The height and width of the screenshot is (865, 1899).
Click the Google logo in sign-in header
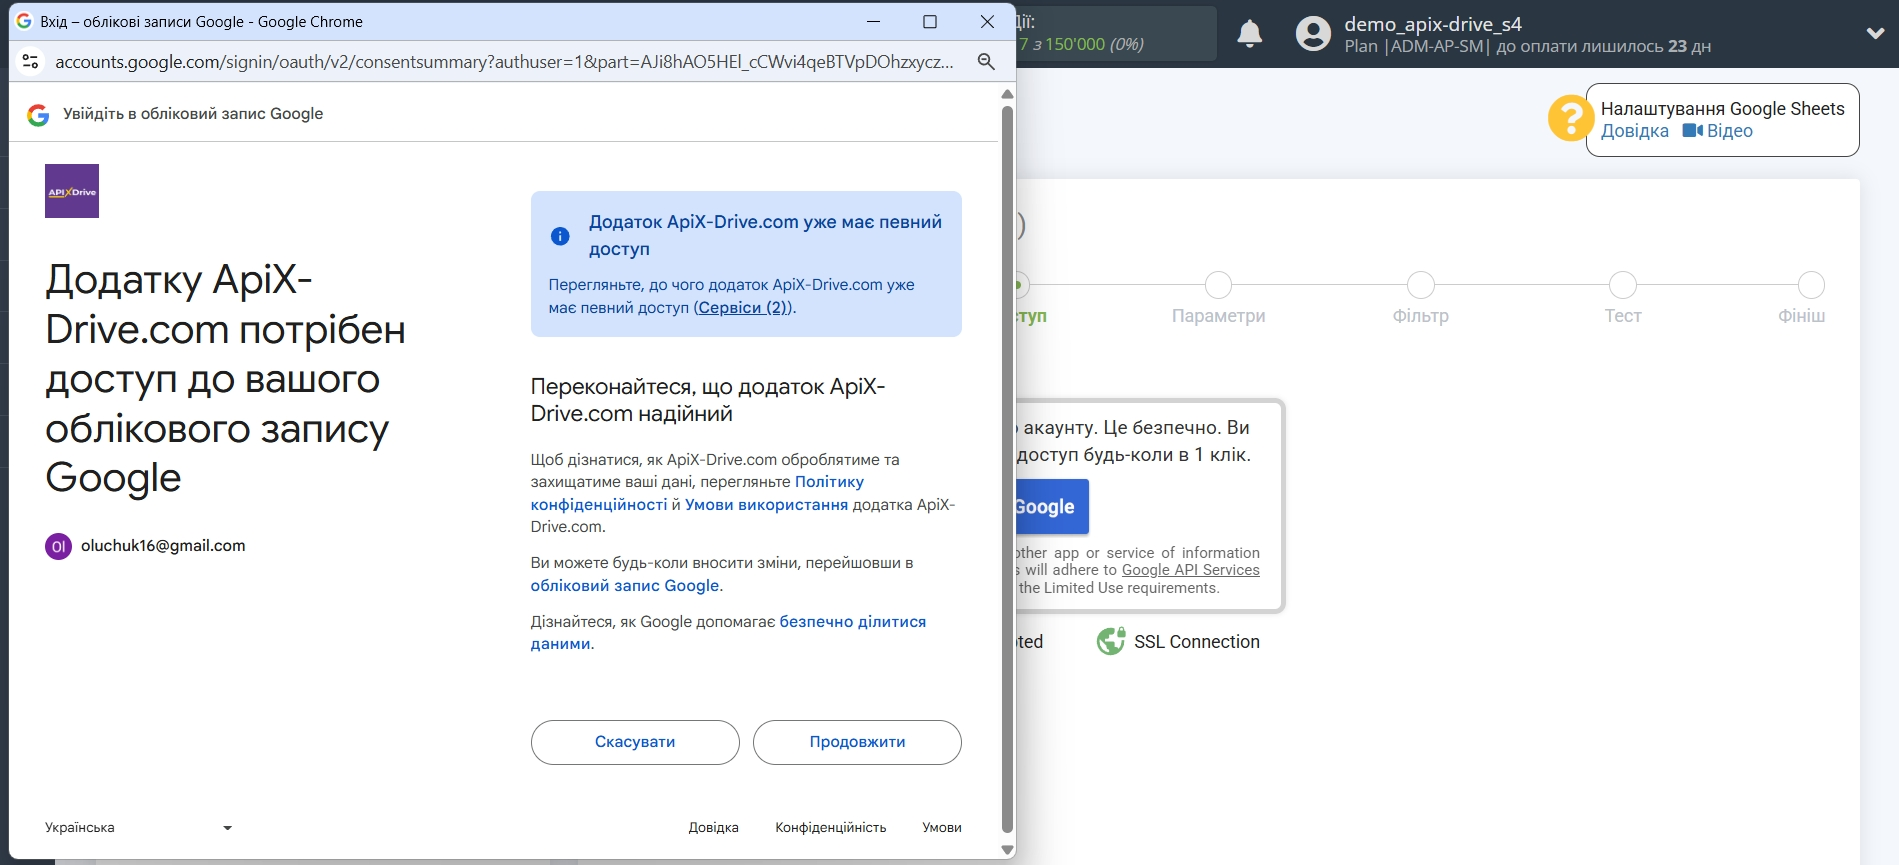[38, 115]
